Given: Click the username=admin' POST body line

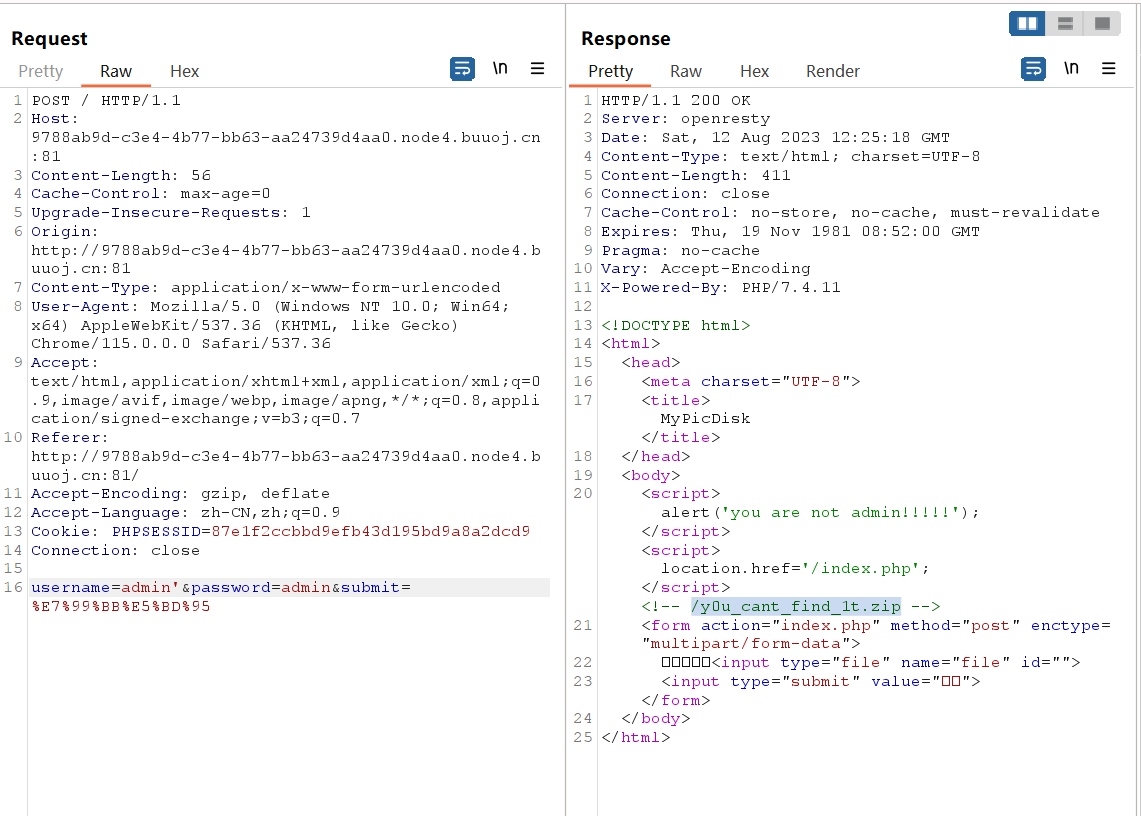Looking at the screenshot, I should (220, 587).
